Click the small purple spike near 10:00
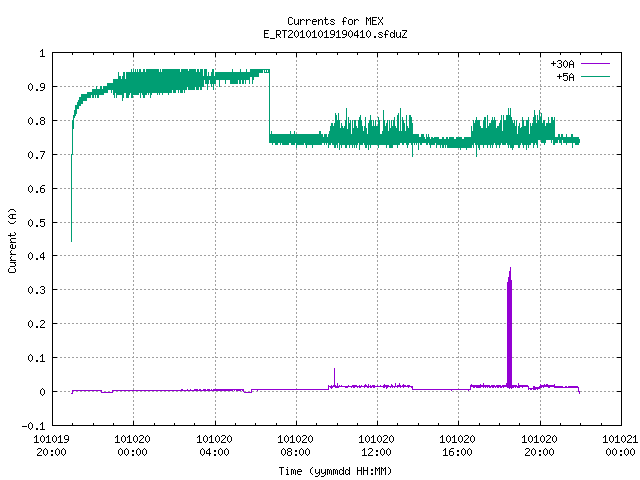The width and height of the screenshot is (640, 480). [335, 376]
